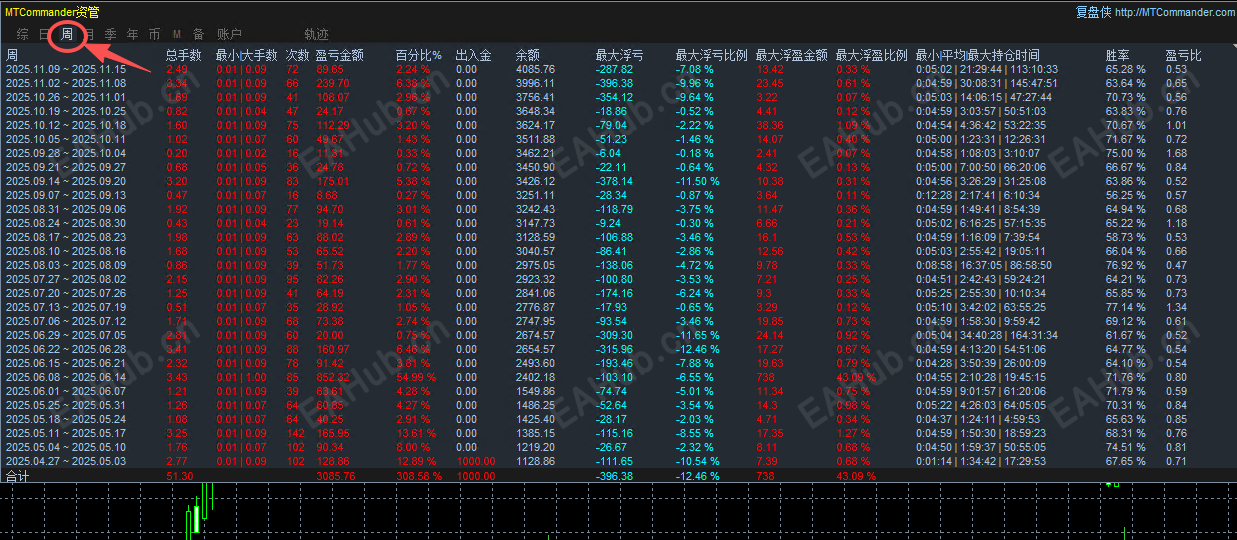Click the 盈亏比 column header
The image size is (1237, 540).
tap(1183, 55)
